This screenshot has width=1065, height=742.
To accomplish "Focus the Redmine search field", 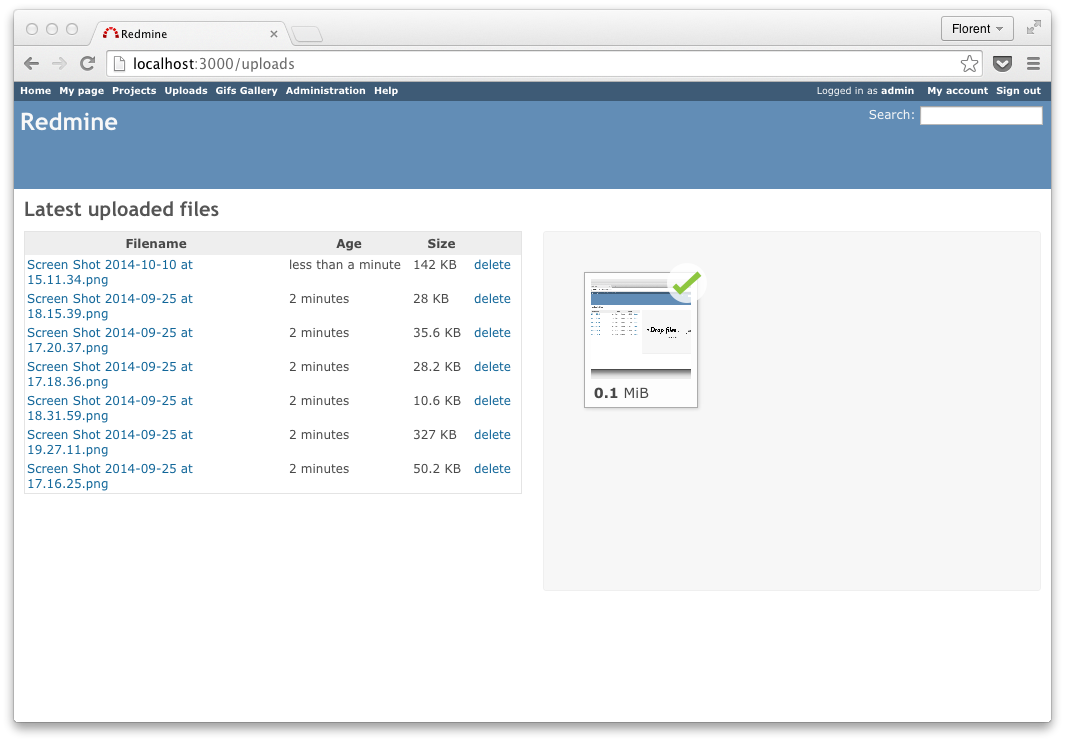I will click(981, 116).
